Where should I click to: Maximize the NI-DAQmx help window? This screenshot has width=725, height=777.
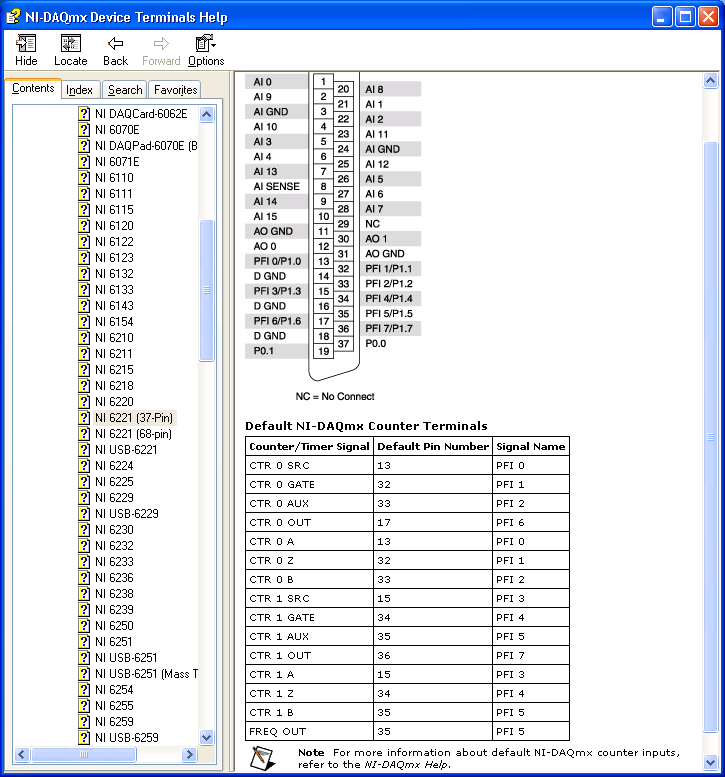coord(685,17)
